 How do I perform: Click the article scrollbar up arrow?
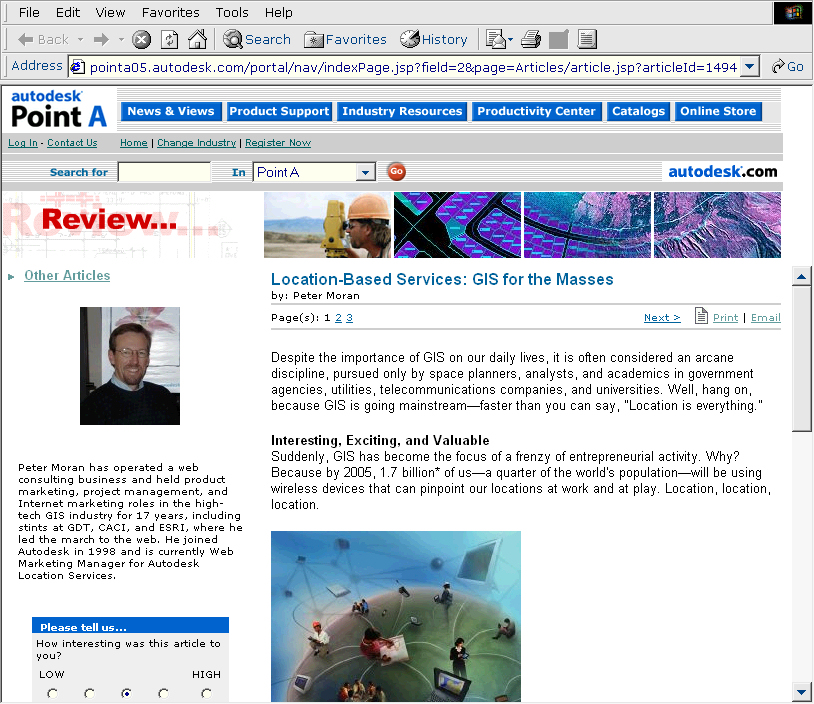[802, 277]
